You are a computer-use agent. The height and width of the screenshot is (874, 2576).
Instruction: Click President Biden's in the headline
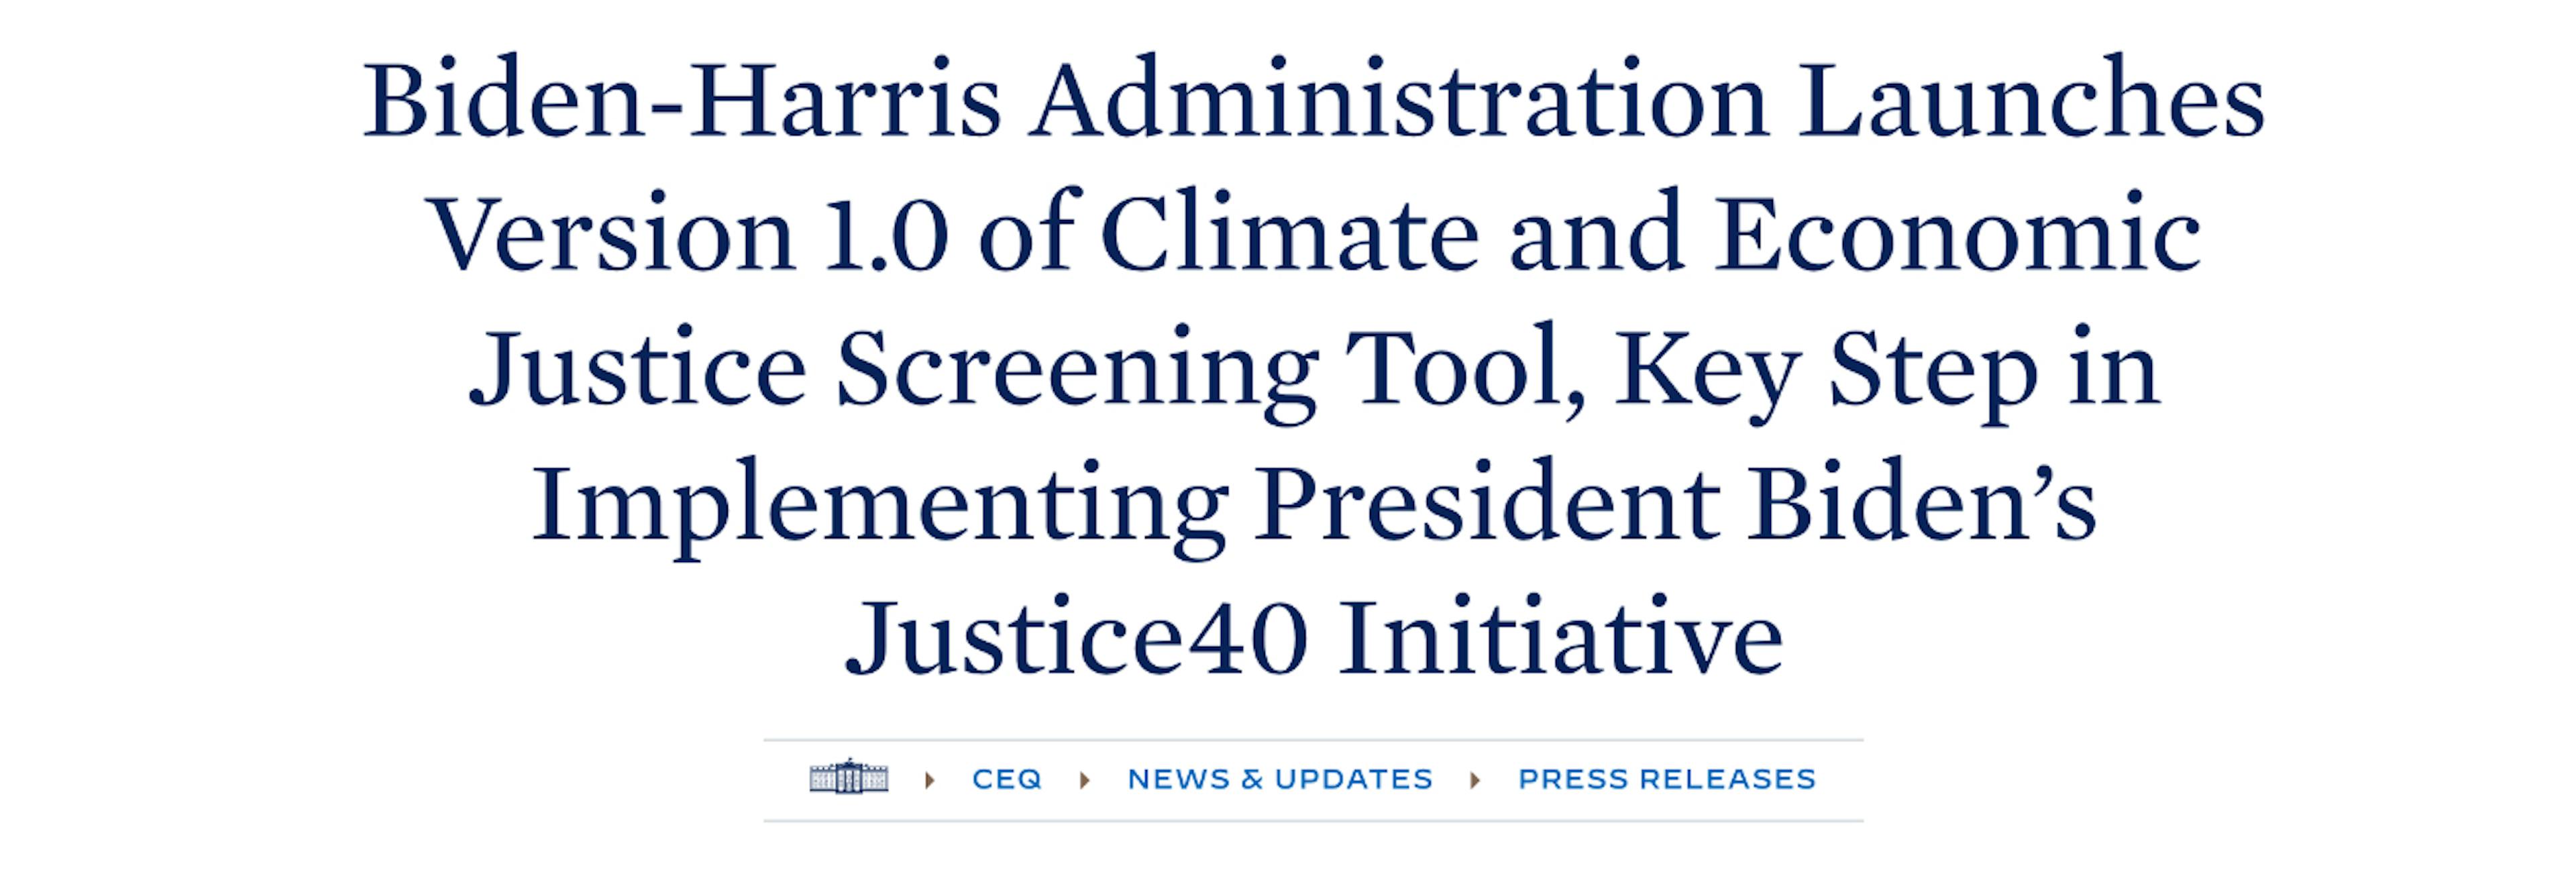[1675, 505]
